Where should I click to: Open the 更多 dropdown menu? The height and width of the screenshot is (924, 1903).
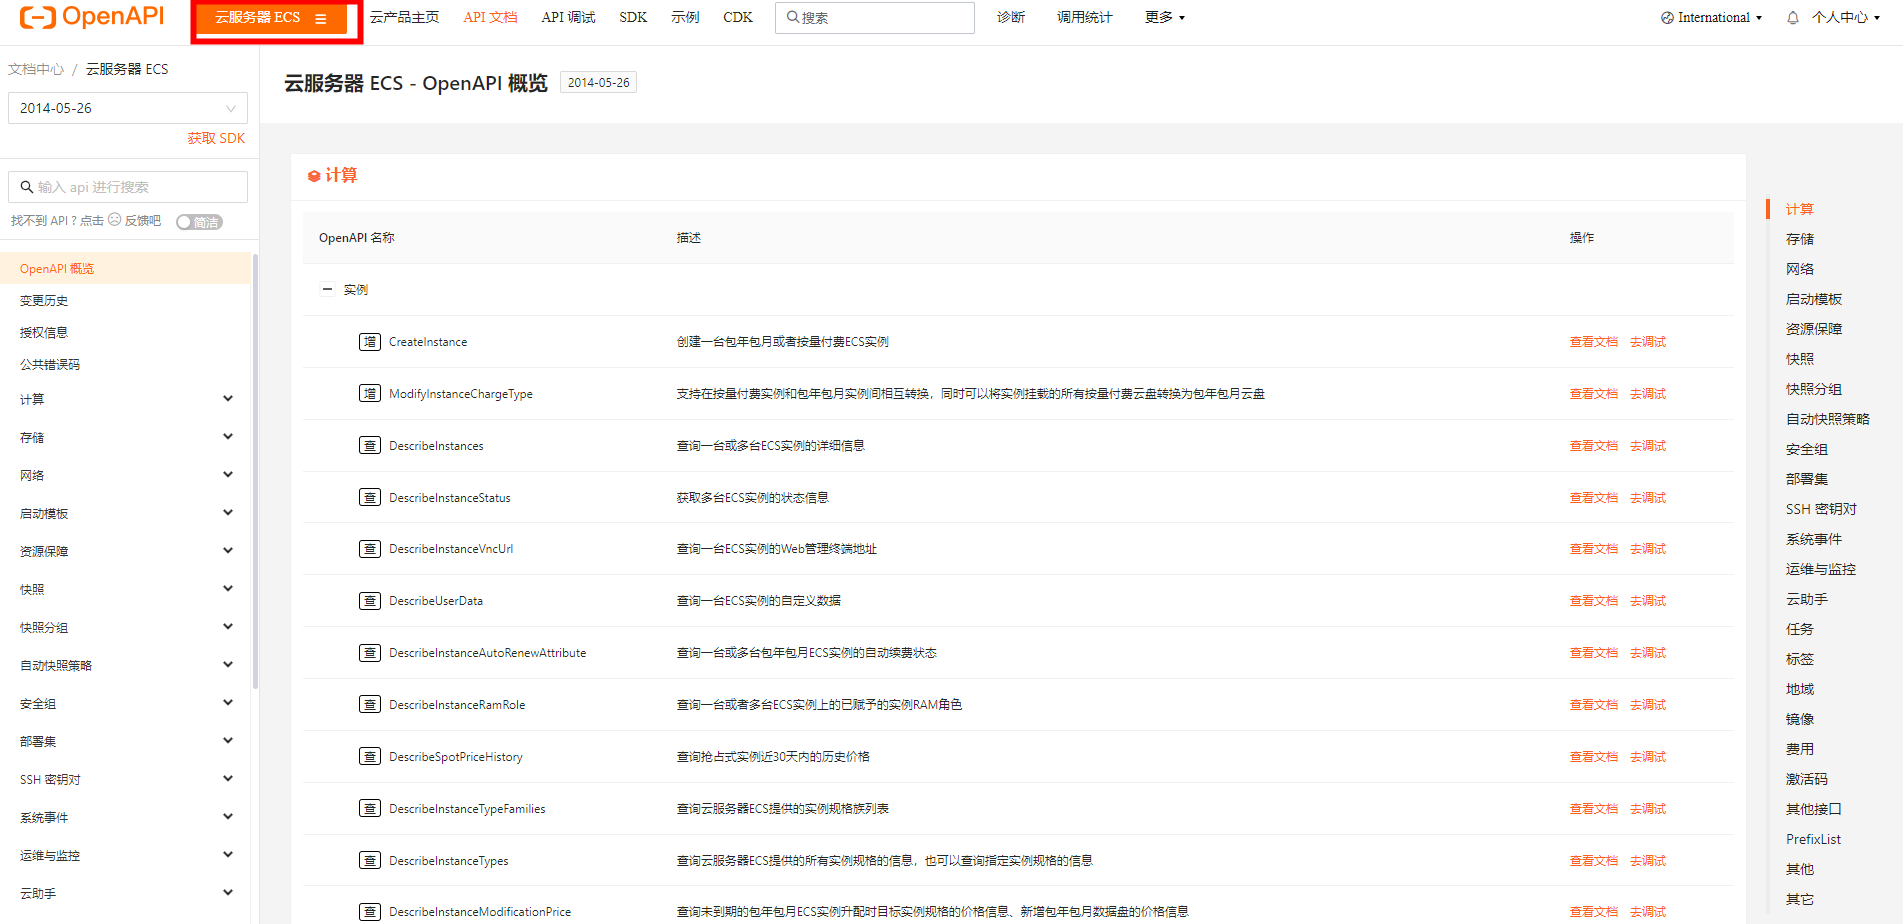click(1165, 18)
